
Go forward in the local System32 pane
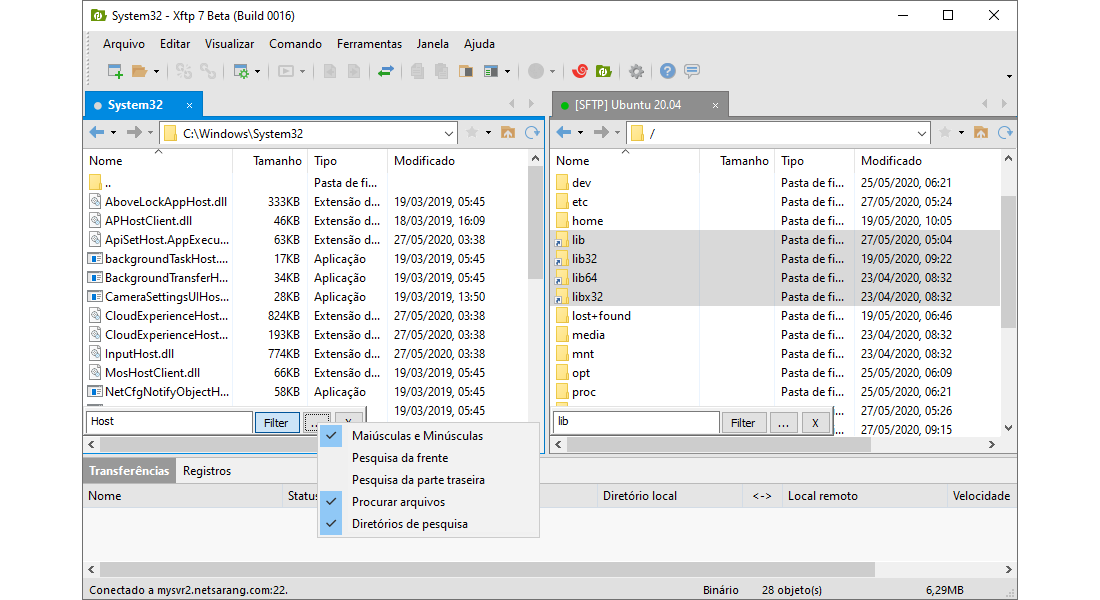click(x=134, y=133)
